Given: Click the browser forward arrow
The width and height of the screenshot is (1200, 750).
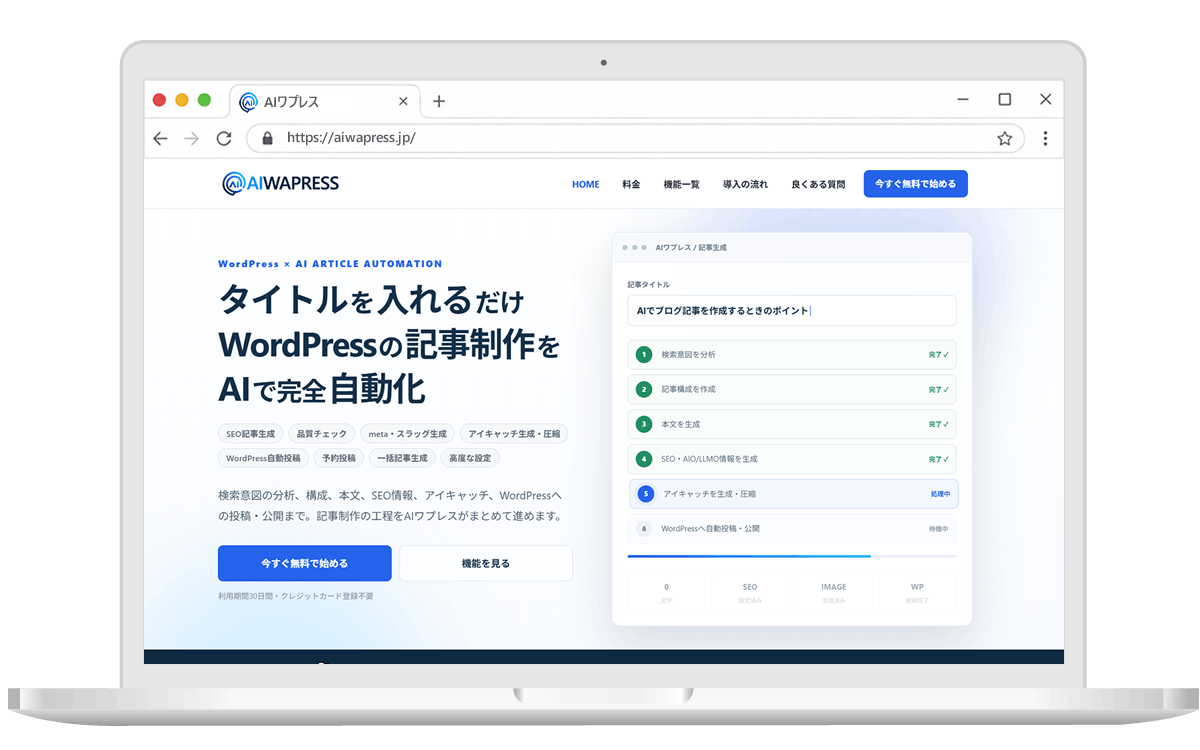Looking at the screenshot, I should (x=192, y=139).
